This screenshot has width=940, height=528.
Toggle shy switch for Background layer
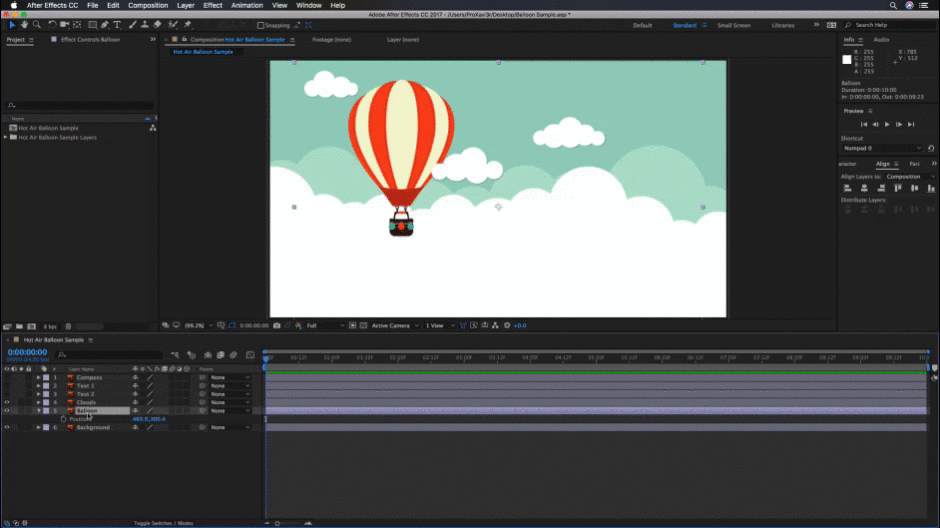[x=135, y=427]
